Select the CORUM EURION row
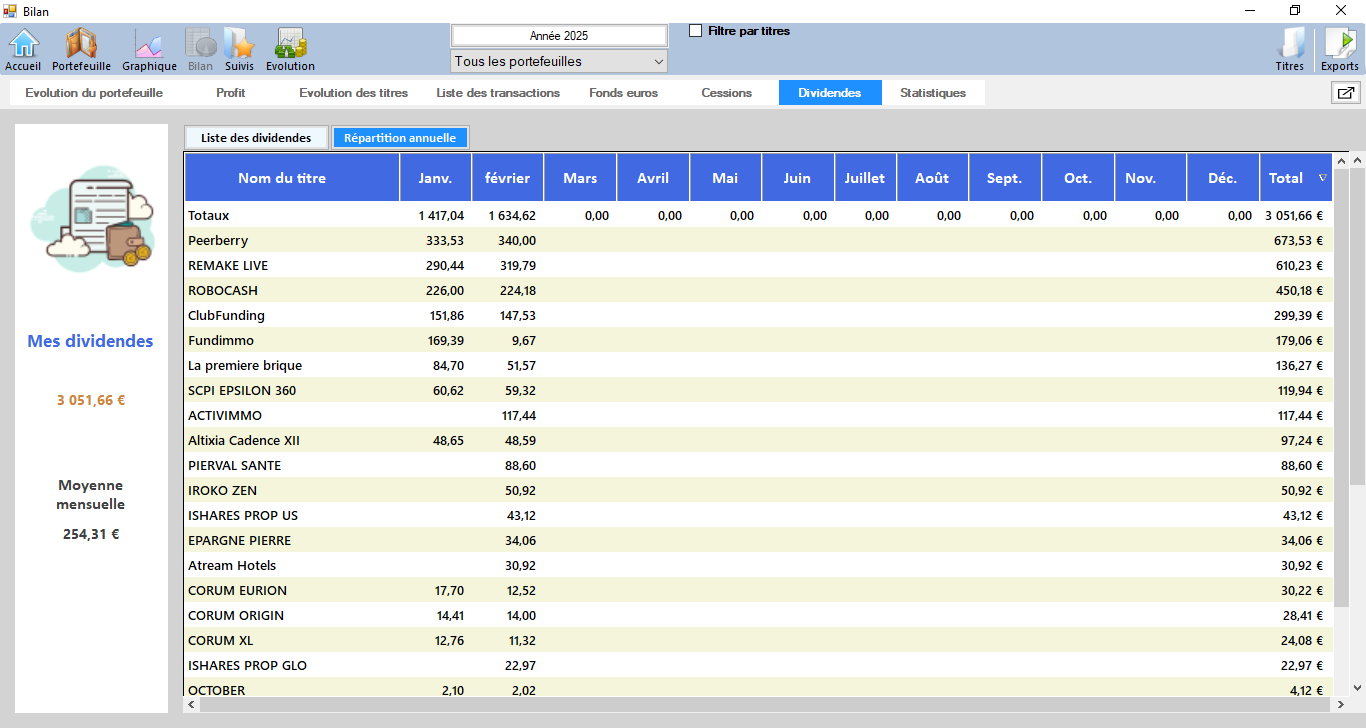Image resolution: width=1366 pixels, height=728 pixels. click(x=758, y=590)
